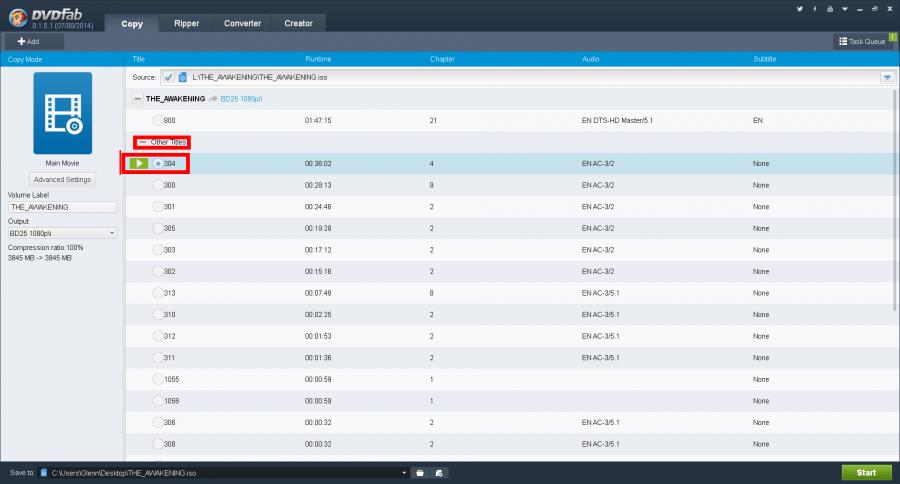900x484 pixels.
Task: Click the Volume Label text field
Action: click(62, 207)
